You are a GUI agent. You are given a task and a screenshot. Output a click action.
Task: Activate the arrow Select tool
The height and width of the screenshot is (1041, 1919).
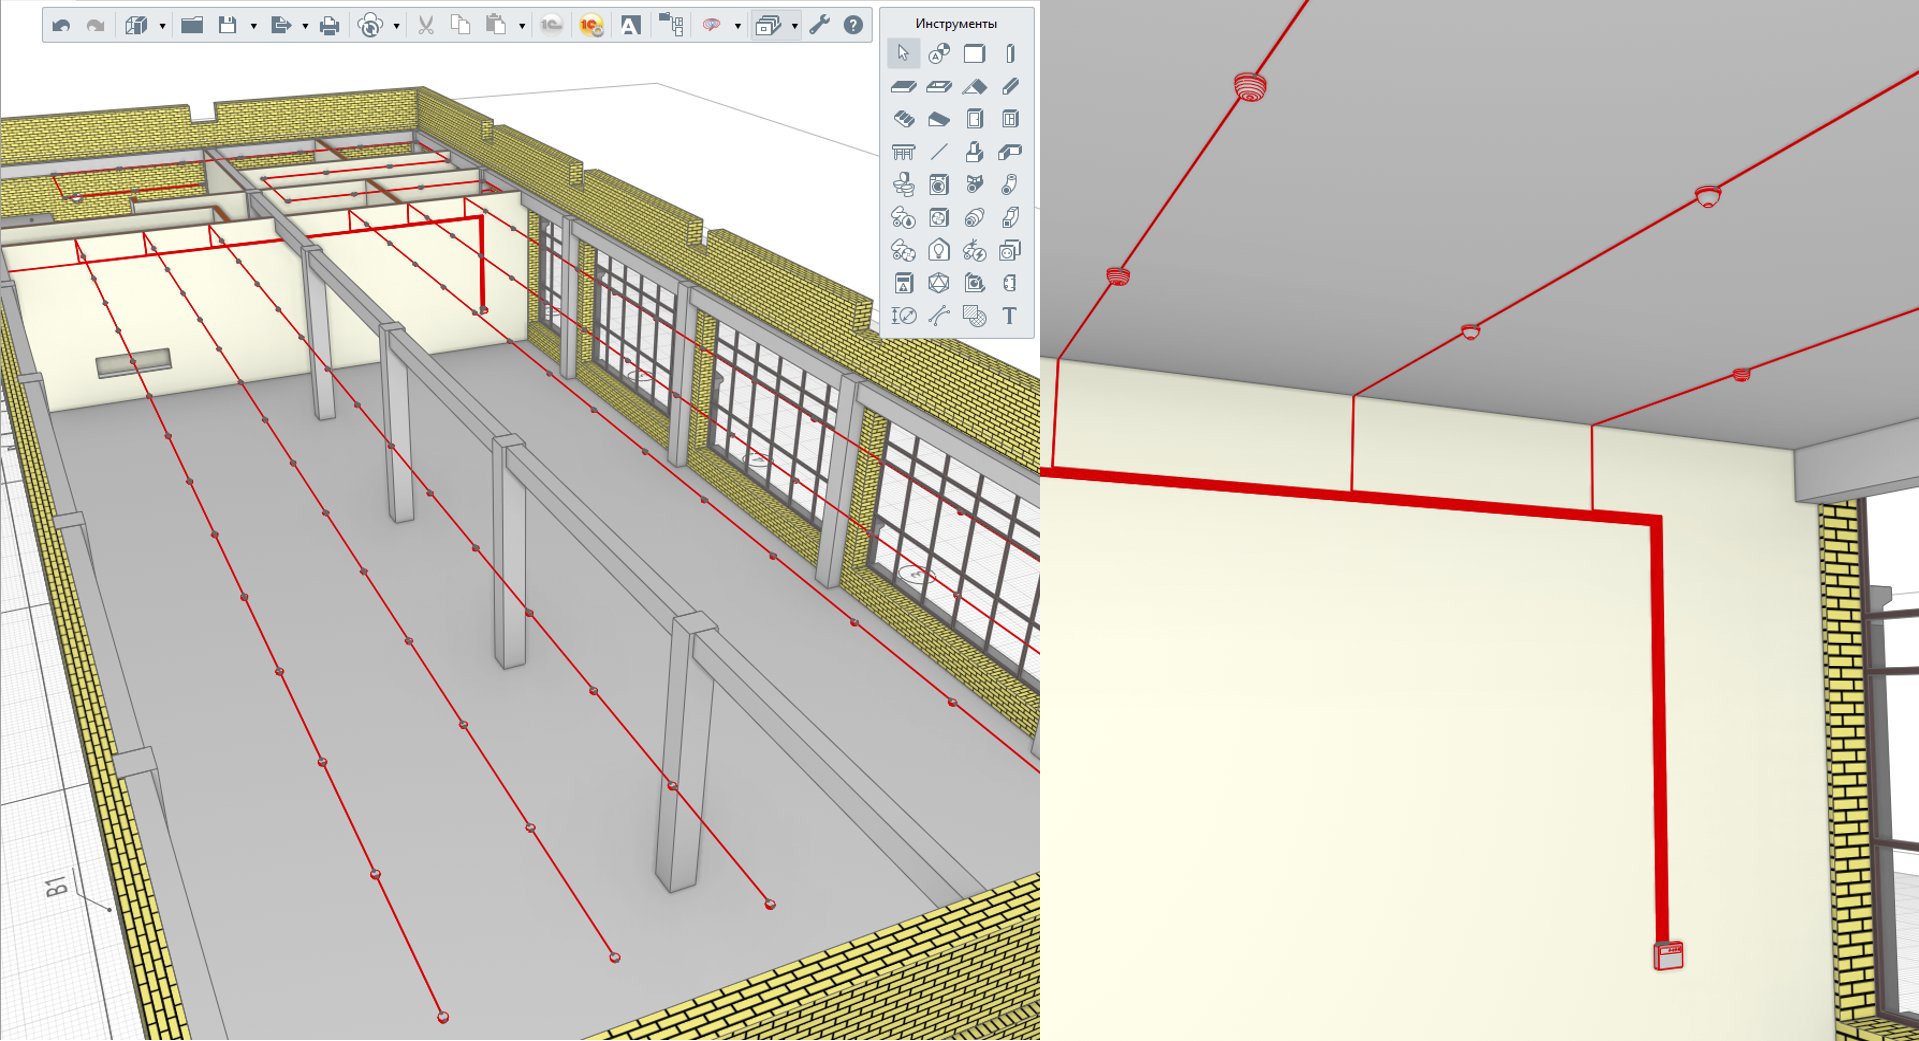(x=903, y=54)
